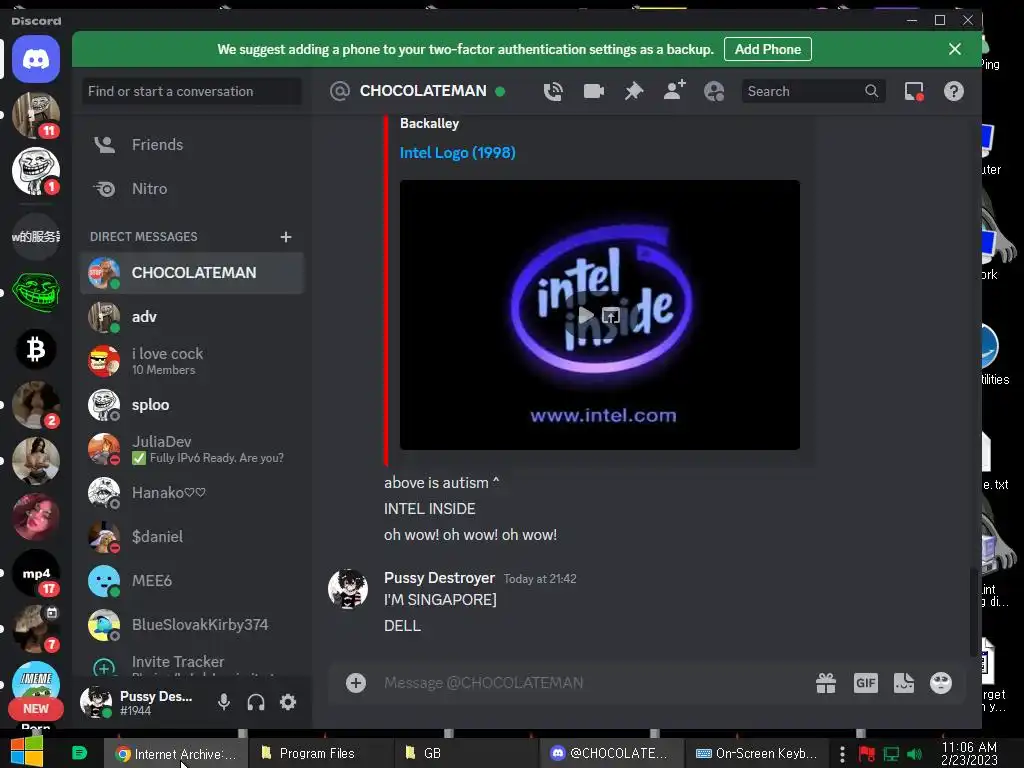Open direct message with adv
This screenshot has width=1024, height=768.
pos(192,317)
